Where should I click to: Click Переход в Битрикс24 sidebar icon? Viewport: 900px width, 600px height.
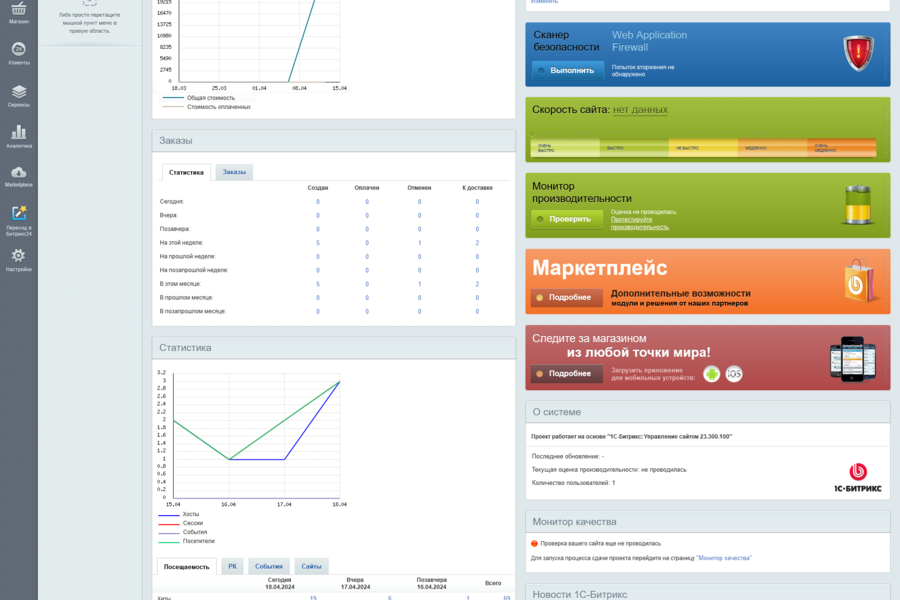coord(18,220)
